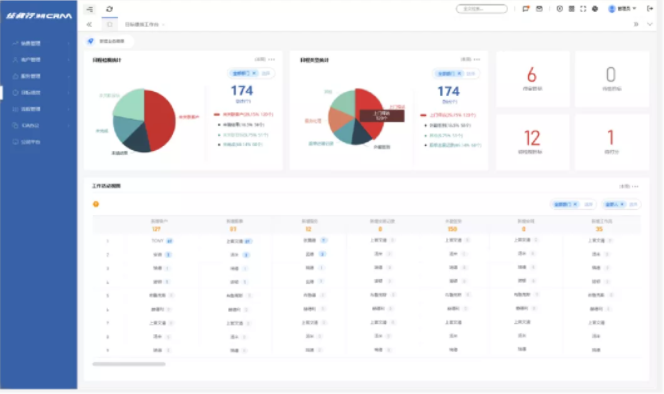
Task: Click the orange slice of the second pie chart
Action: pos(340,120)
